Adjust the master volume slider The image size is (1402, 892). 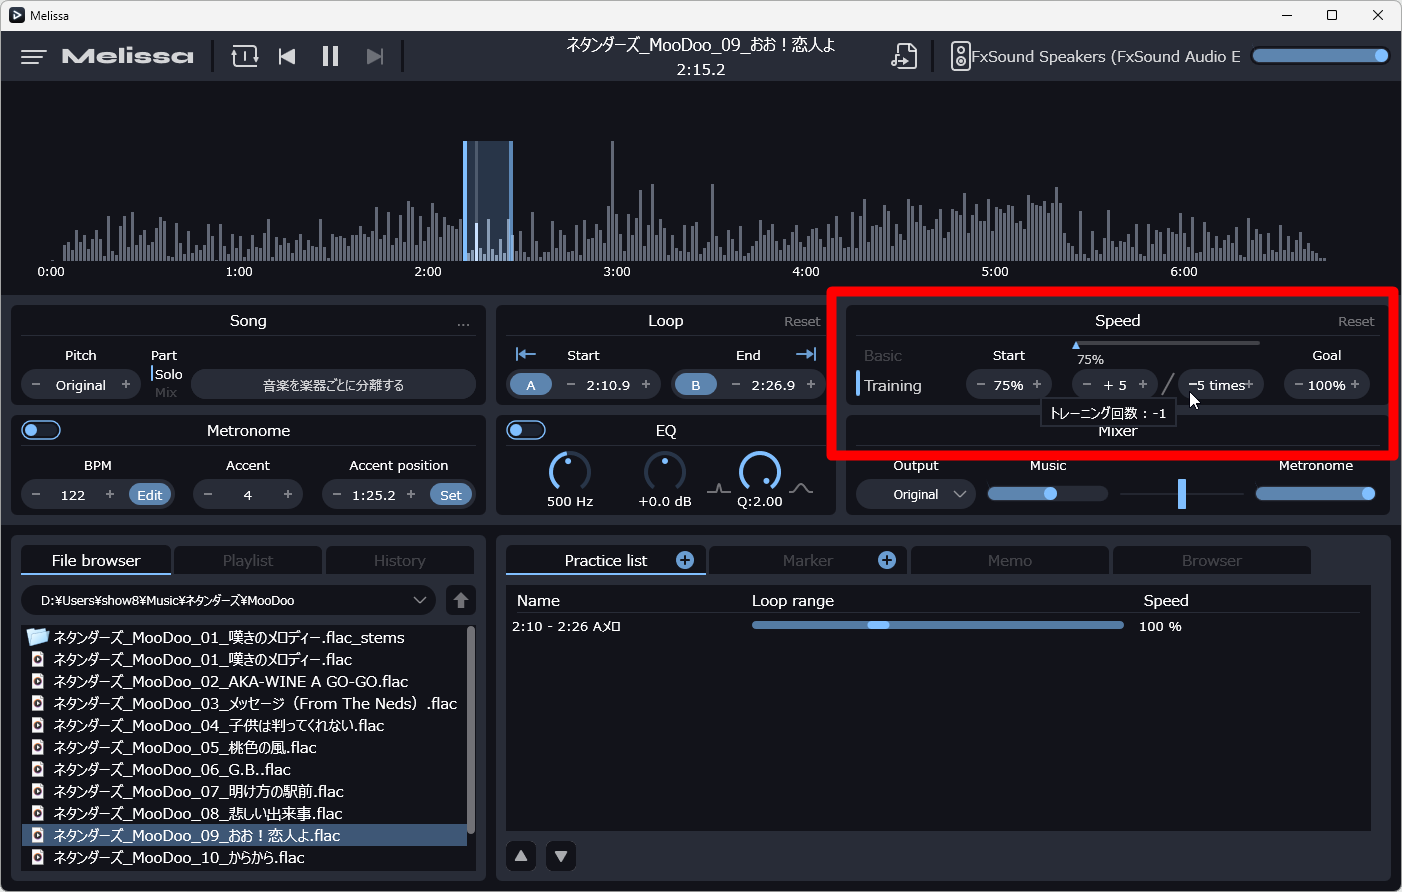coord(1320,56)
